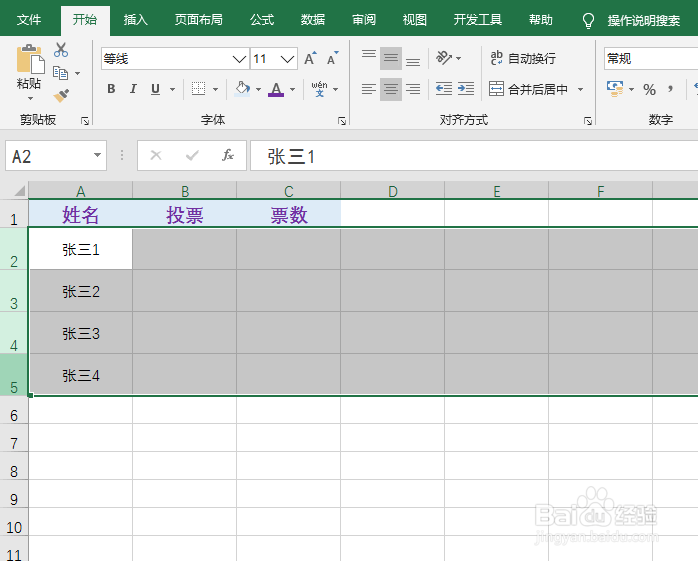This screenshot has height=561, width=698.
Task: Increase font size with larger A
Action: pyautogui.click(x=310, y=58)
